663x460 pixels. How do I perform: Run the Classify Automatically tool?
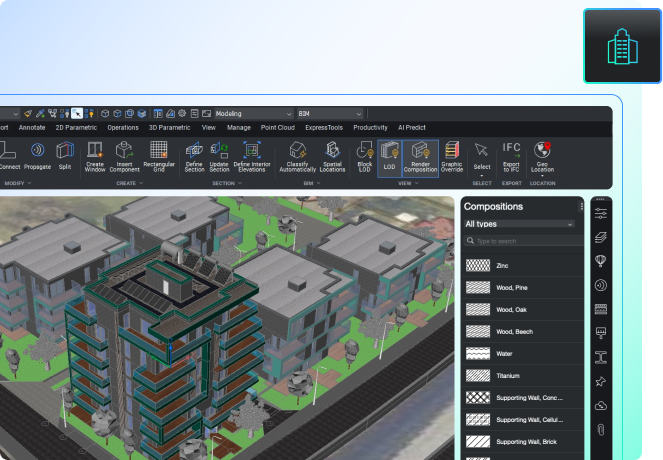(x=298, y=157)
